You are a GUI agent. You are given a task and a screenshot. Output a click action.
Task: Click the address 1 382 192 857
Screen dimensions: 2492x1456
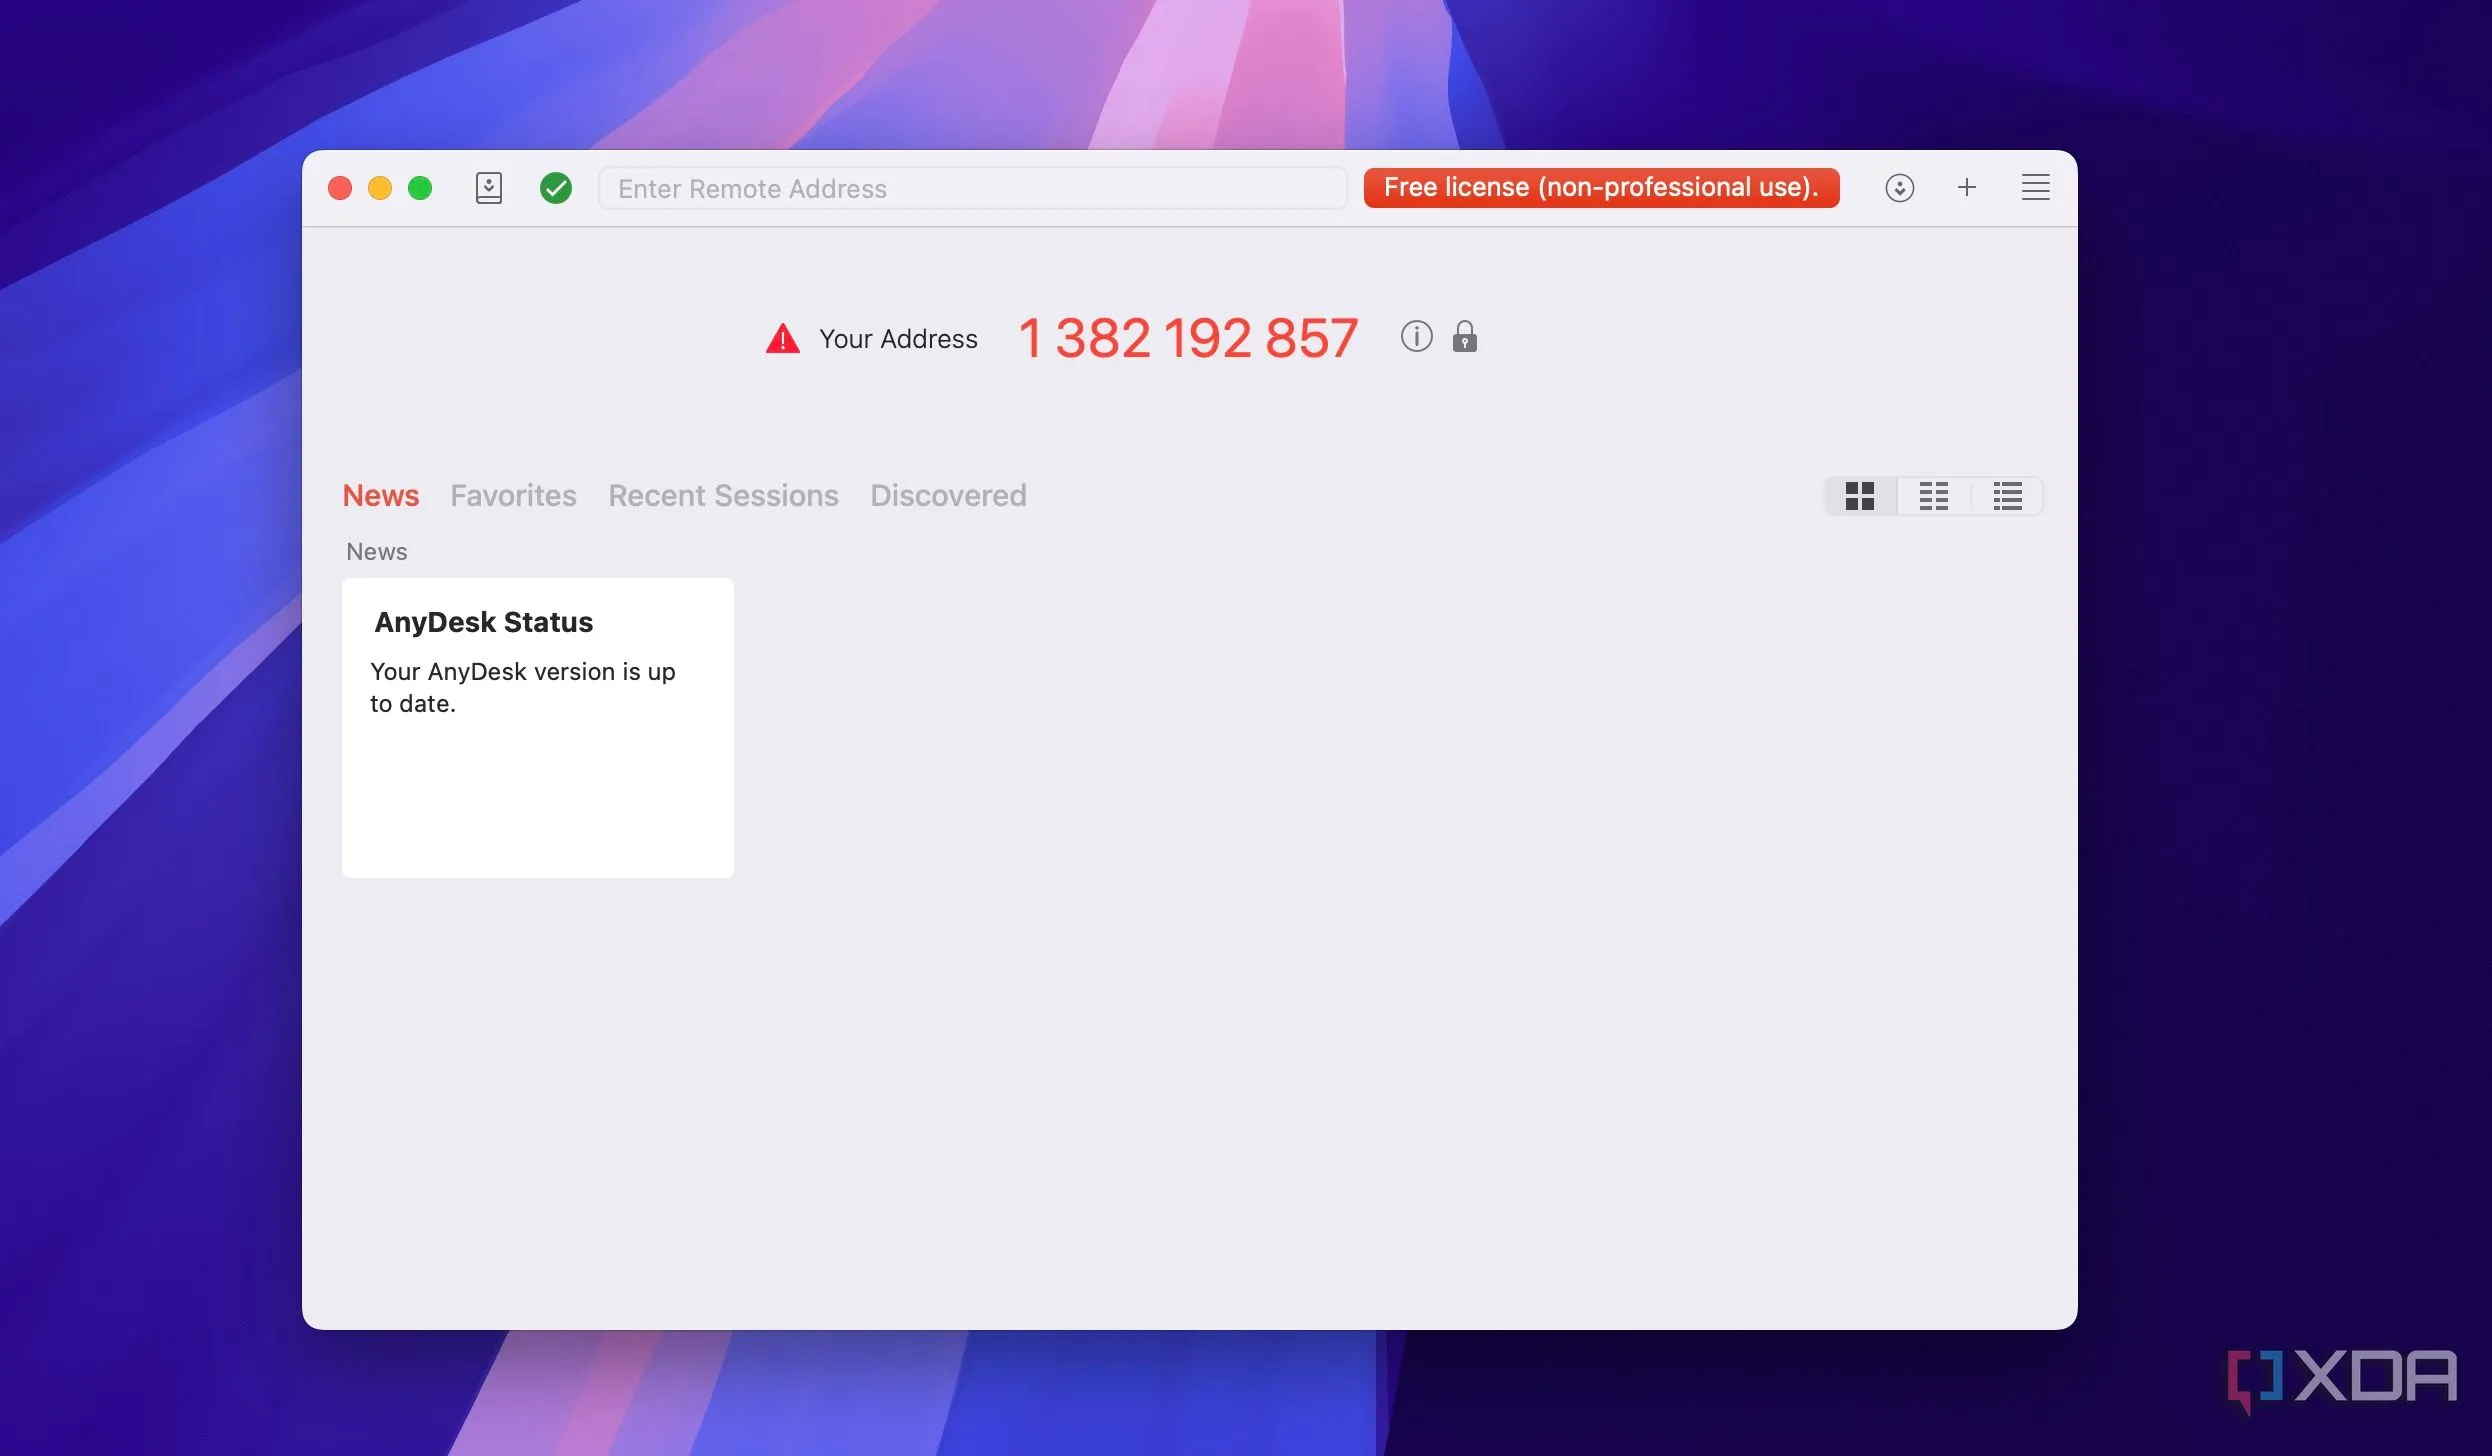[1188, 338]
